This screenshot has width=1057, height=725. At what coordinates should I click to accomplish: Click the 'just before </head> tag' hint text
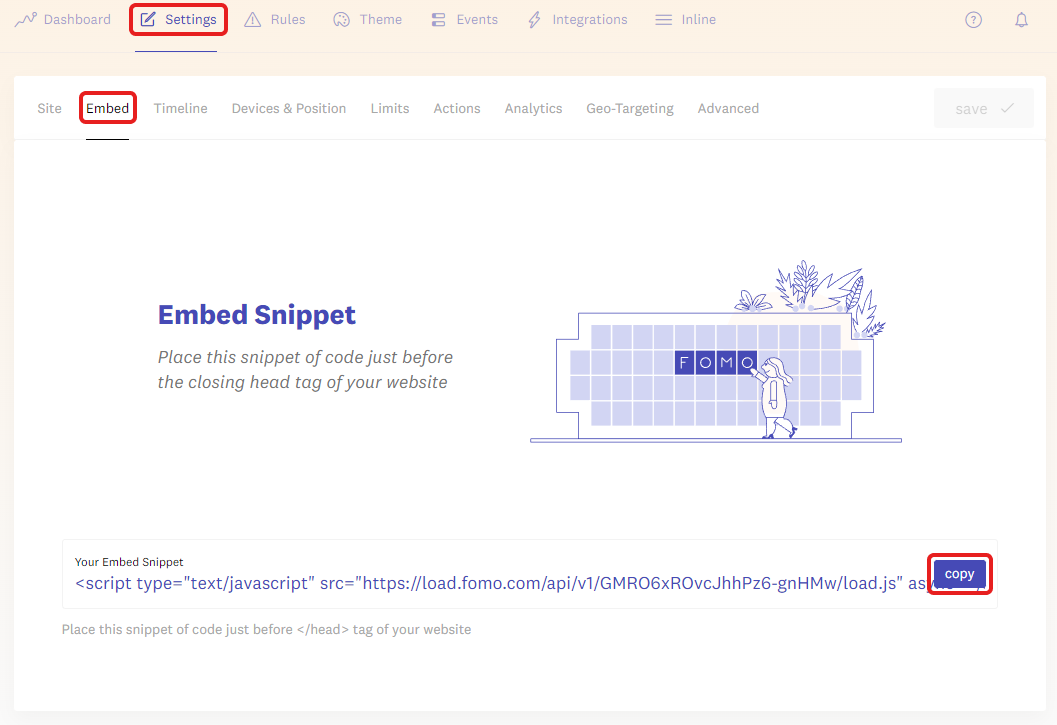tap(266, 629)
